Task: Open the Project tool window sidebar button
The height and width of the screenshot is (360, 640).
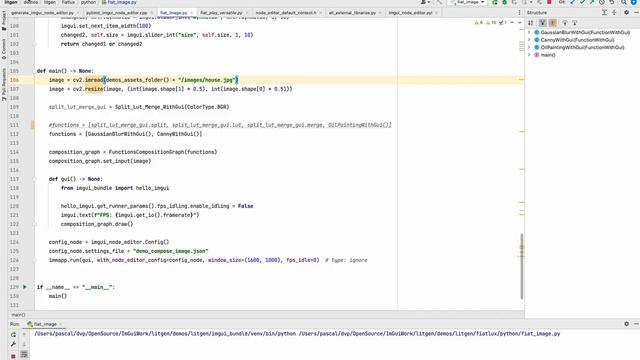Action: [4, 20]
